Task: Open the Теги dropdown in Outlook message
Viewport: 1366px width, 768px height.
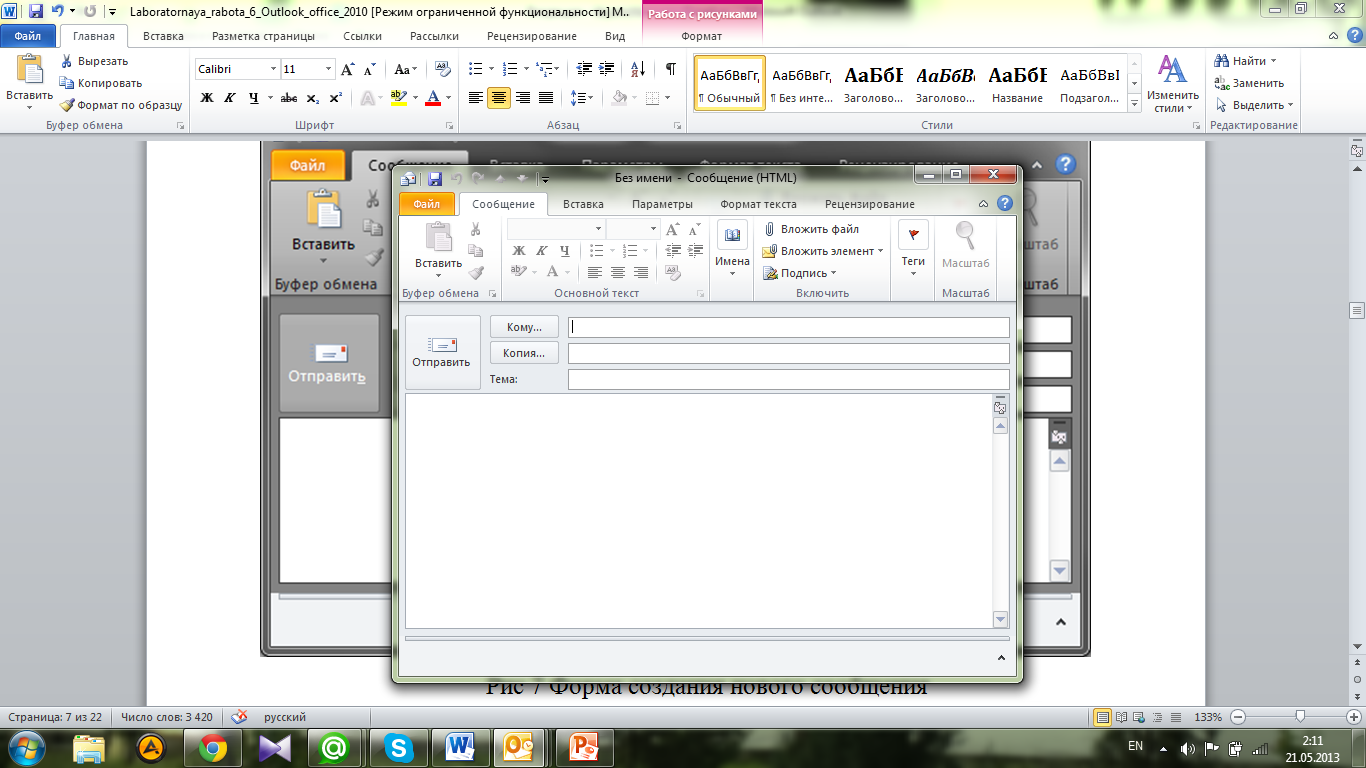Action: click(913, 250)
